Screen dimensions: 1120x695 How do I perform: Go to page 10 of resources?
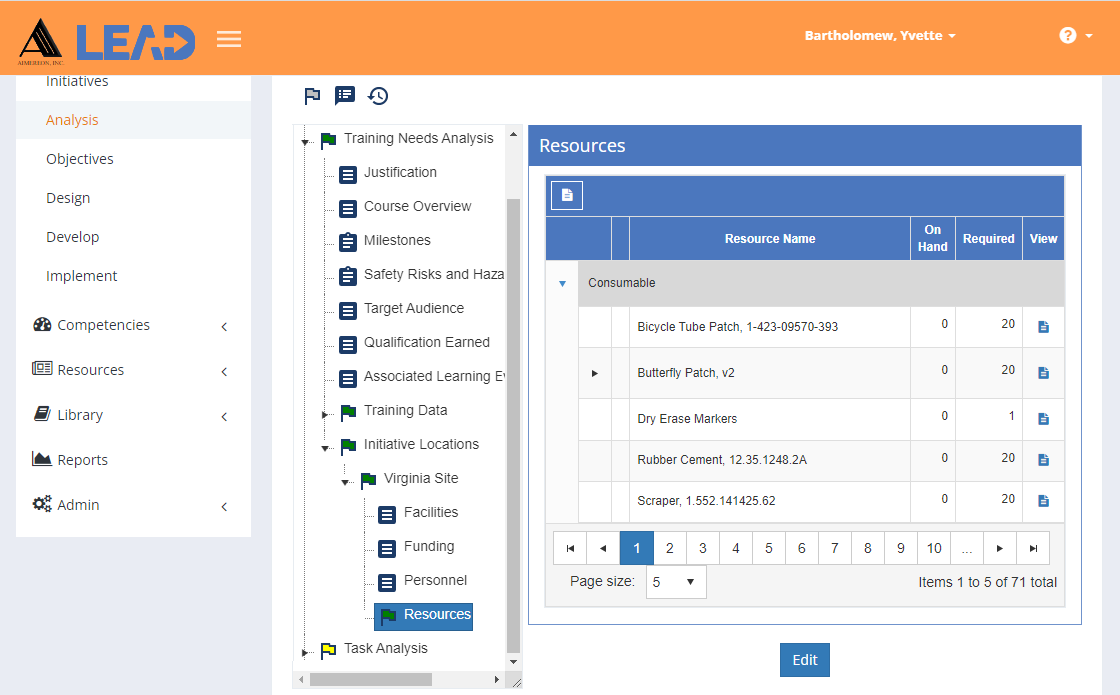coord(934,548)
